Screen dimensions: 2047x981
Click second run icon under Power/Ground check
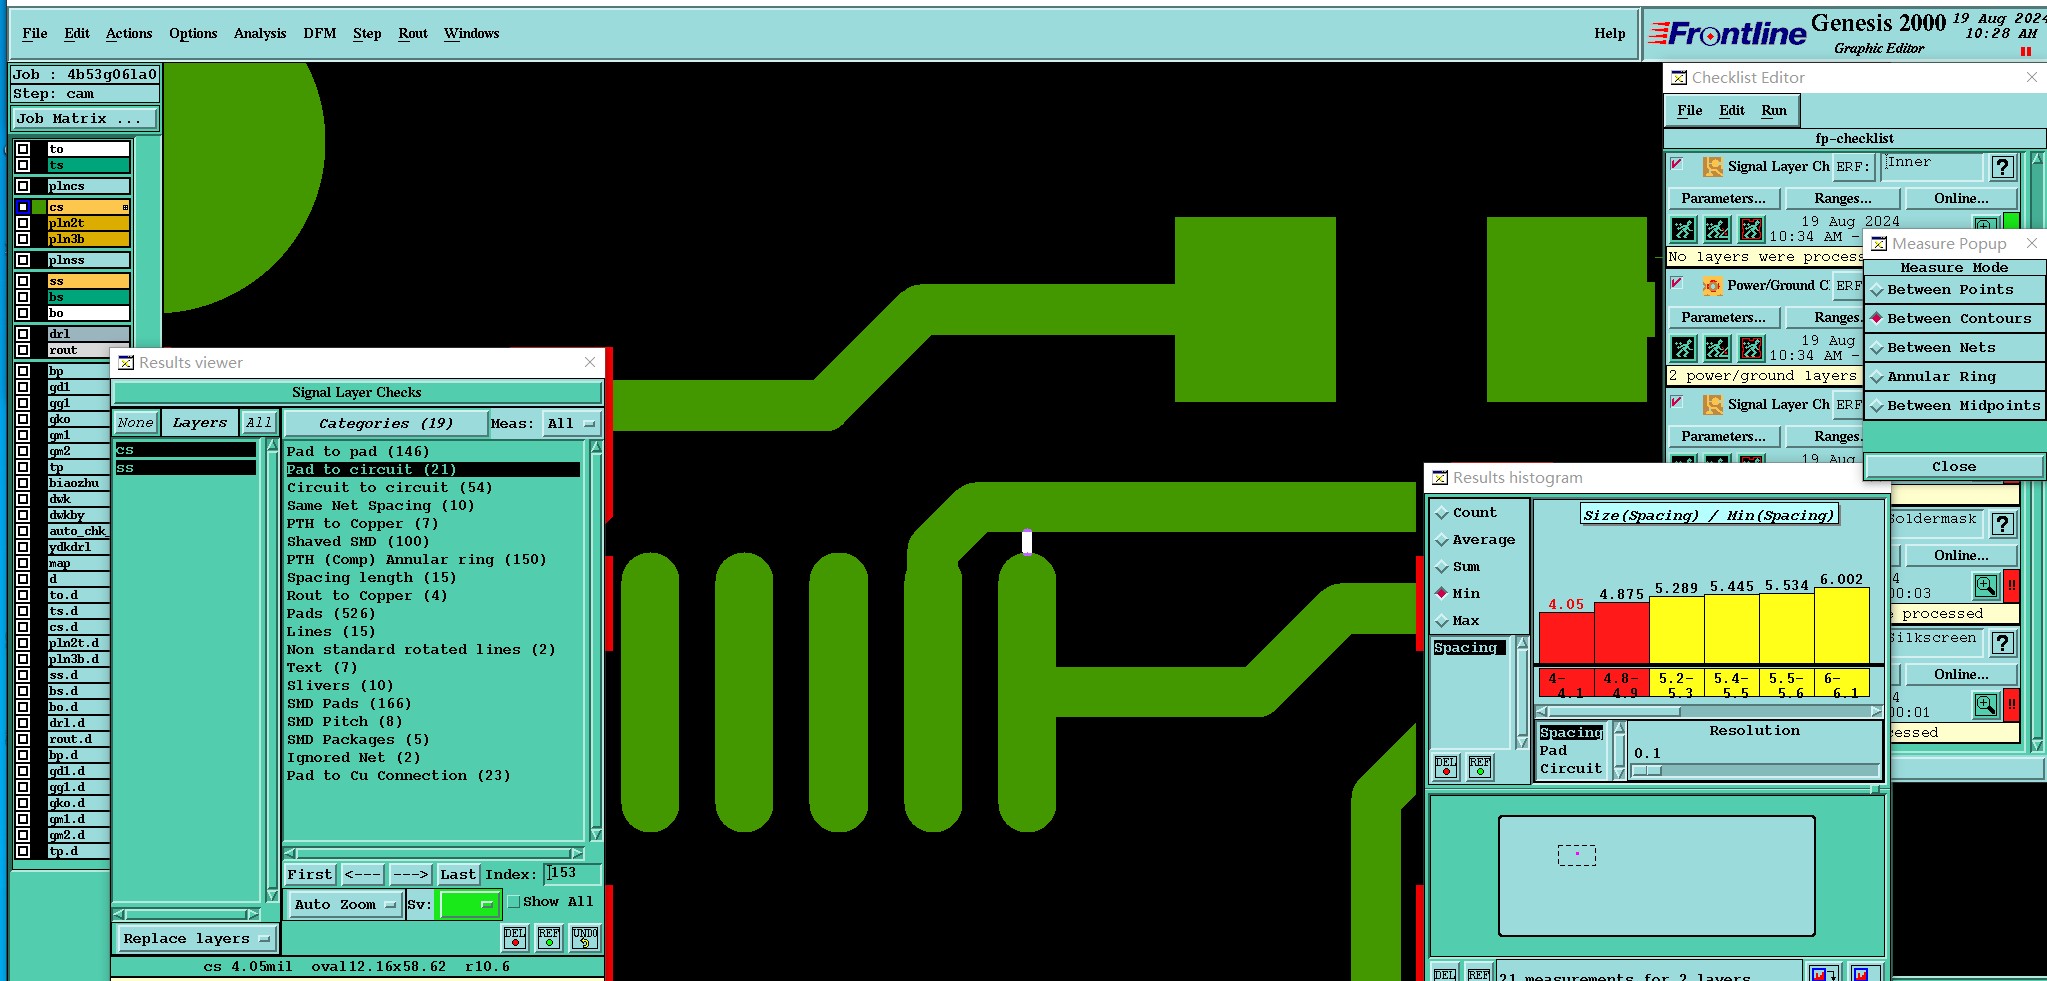(x=1717, y=348)
